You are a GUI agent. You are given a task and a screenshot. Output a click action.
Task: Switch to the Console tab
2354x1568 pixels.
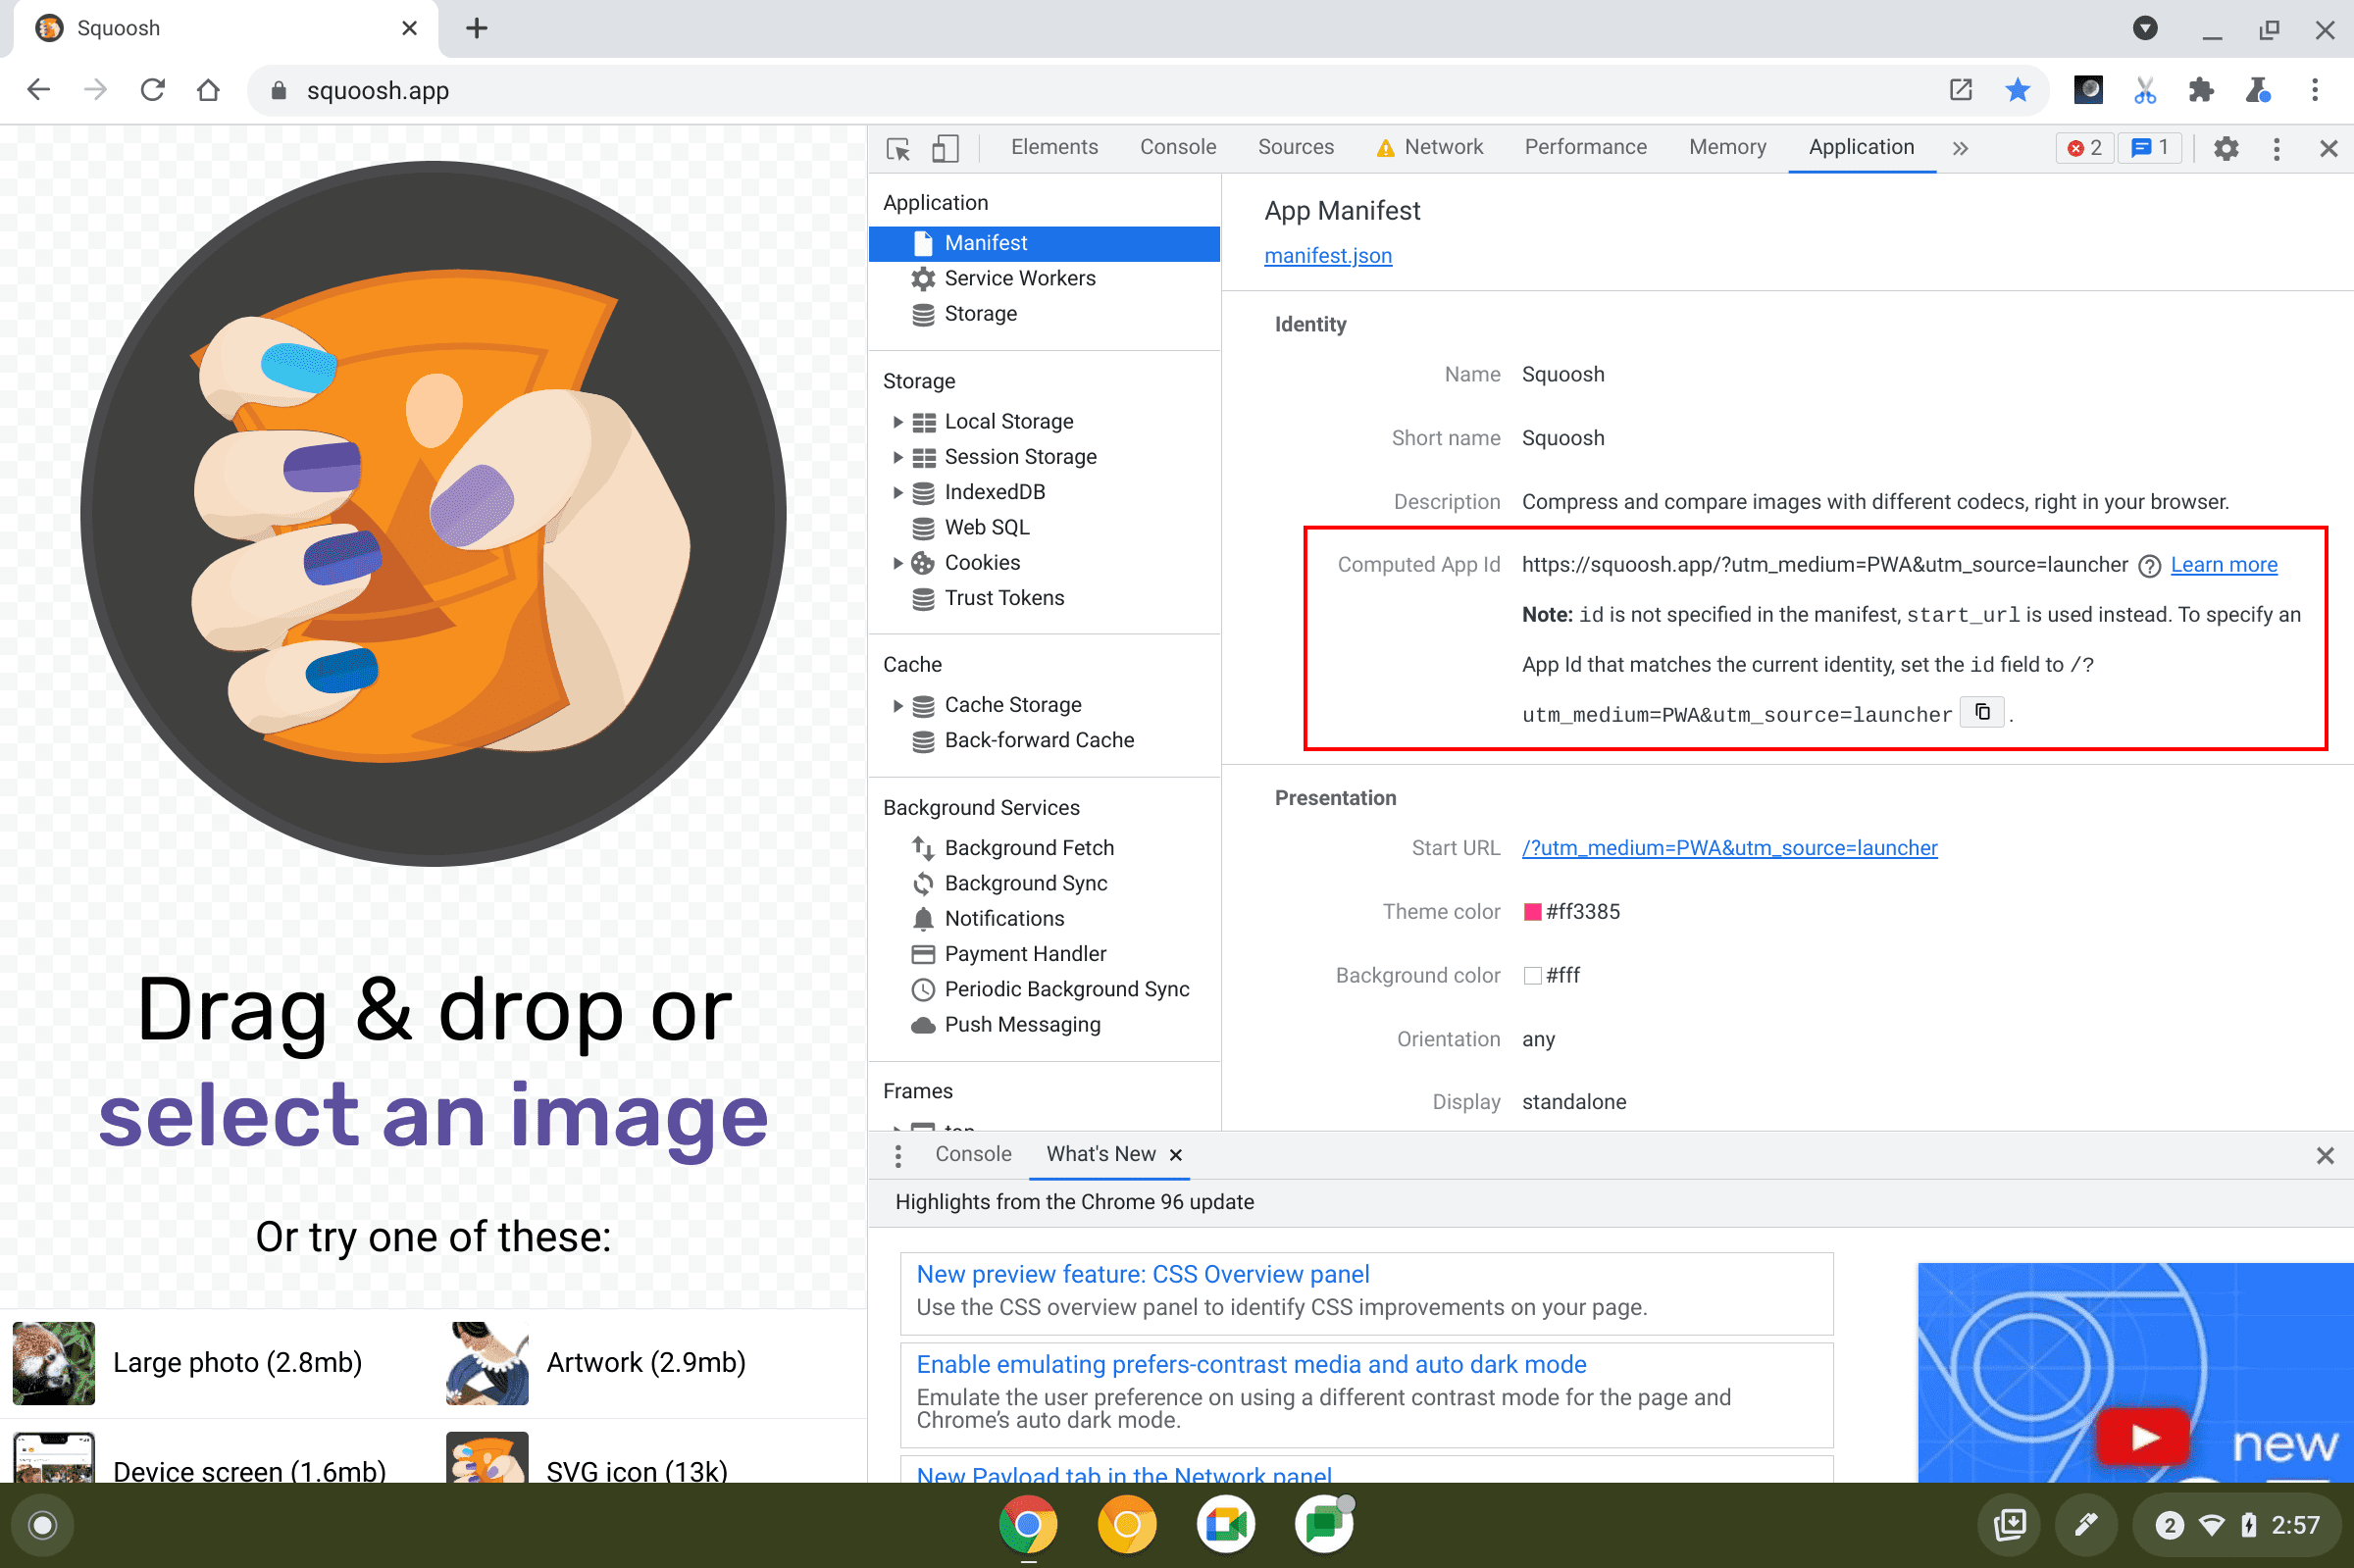point(1178,147)
